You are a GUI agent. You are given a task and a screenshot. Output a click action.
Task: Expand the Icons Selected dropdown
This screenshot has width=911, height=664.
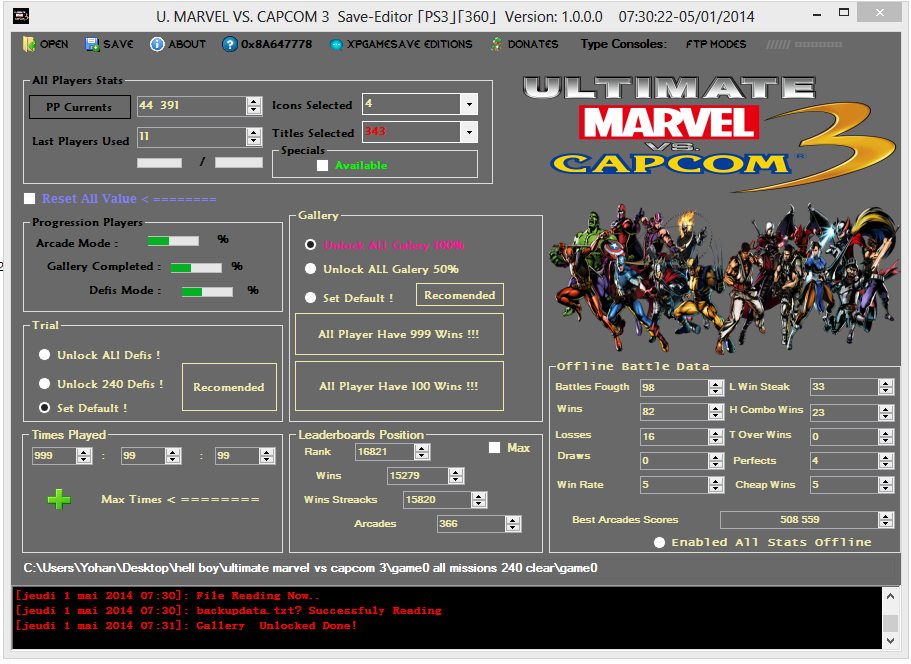[x=469, y=104]
